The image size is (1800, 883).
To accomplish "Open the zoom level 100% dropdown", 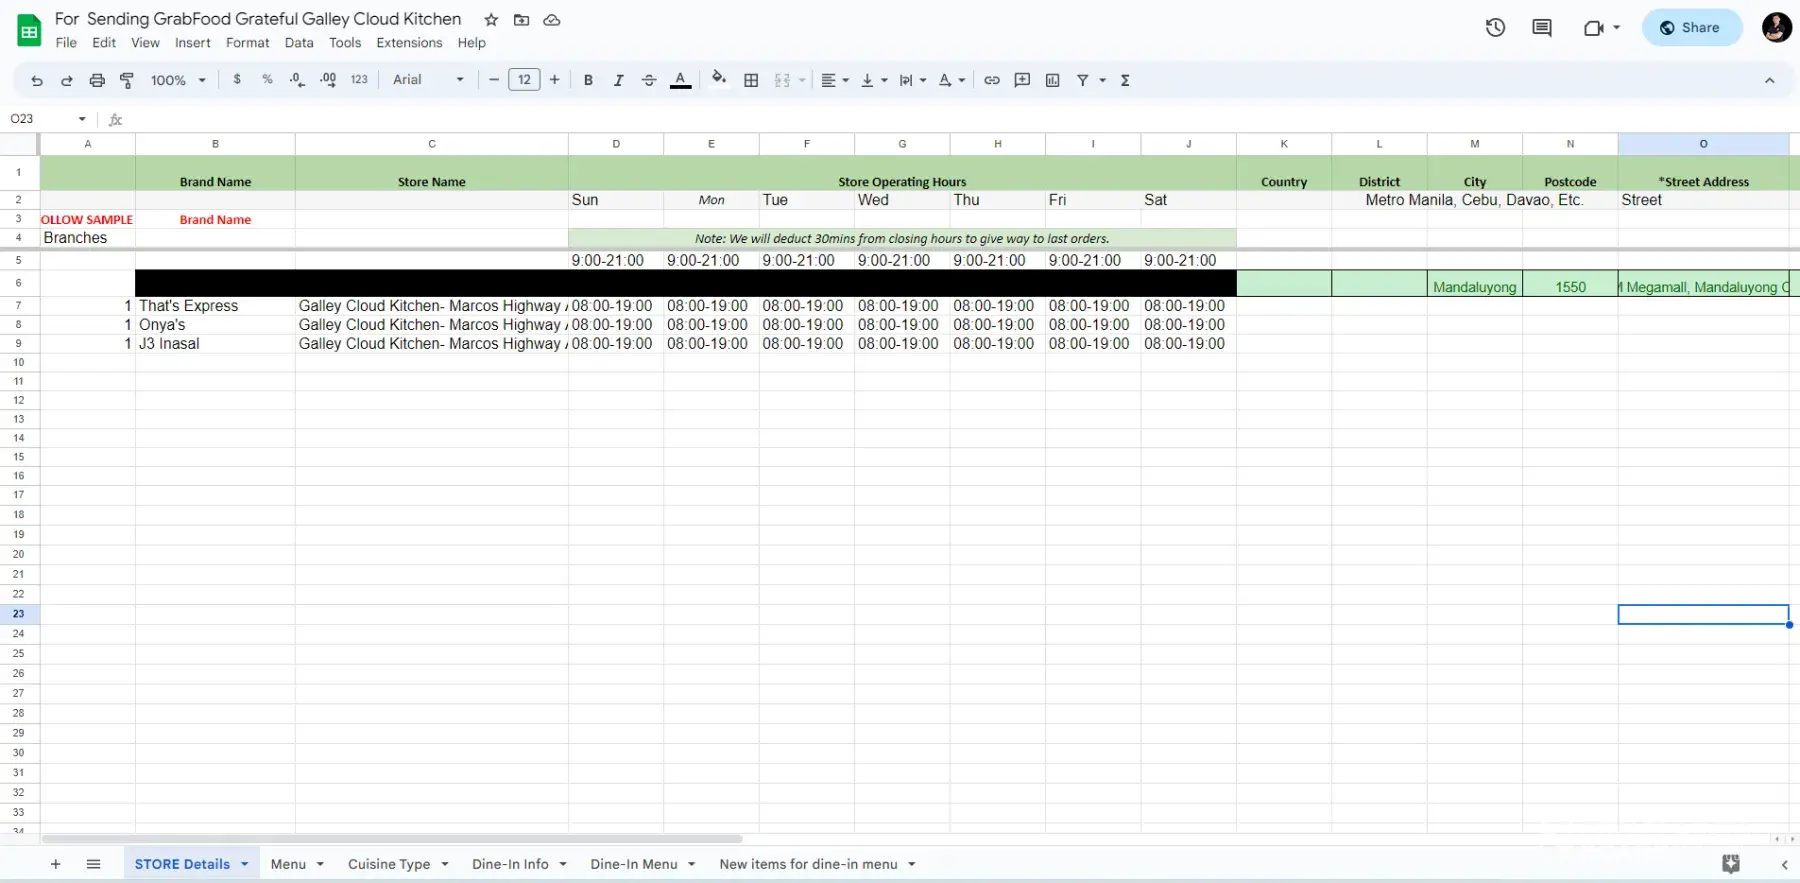I will pos(178,80).
